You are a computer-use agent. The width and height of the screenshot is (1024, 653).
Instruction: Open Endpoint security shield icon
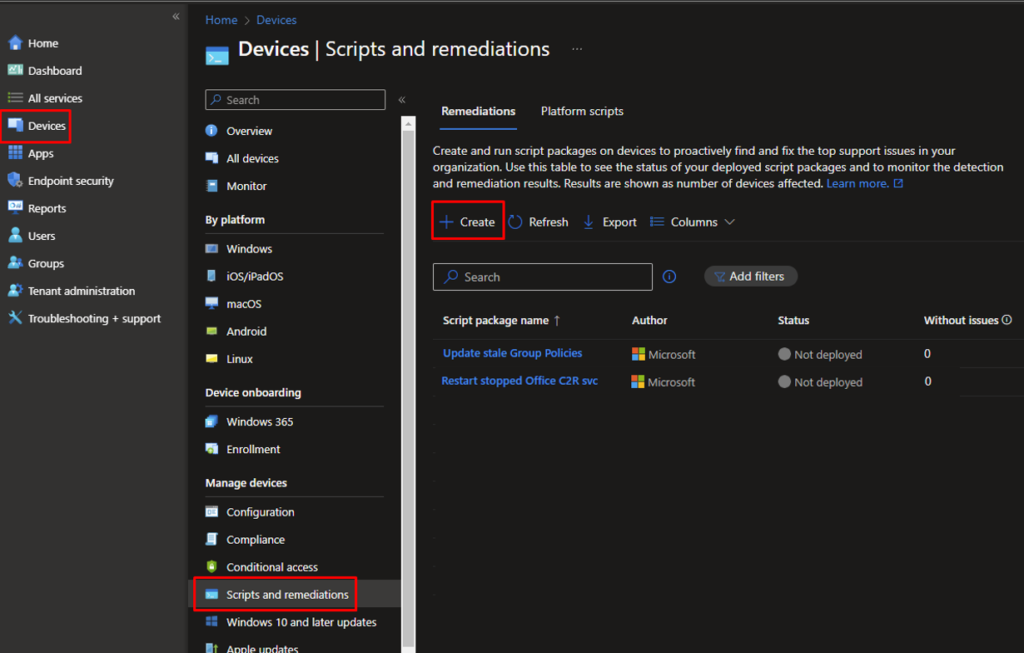pos(15,180)
